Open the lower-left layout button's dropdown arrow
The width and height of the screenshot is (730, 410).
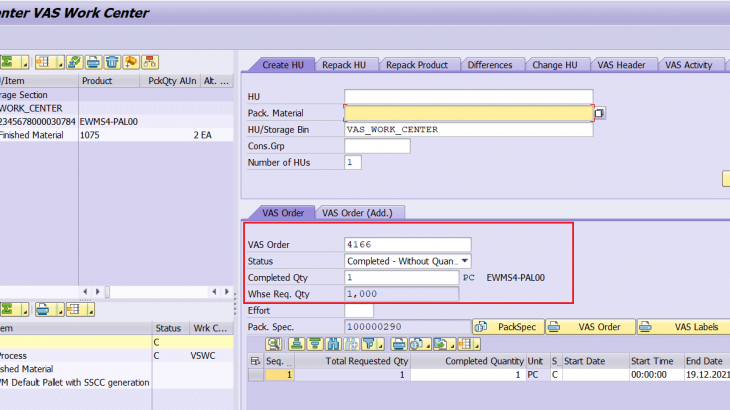pos(90,309)
